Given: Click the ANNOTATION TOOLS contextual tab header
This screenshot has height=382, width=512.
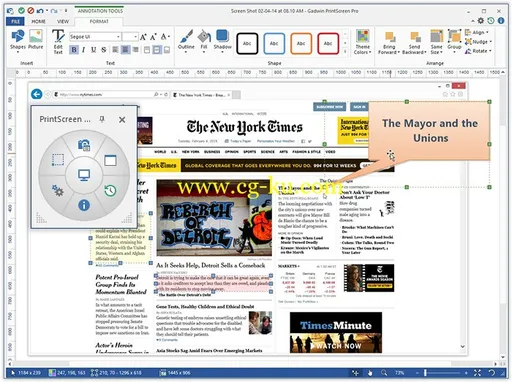Looking at the screenshot, I should 100,11.
